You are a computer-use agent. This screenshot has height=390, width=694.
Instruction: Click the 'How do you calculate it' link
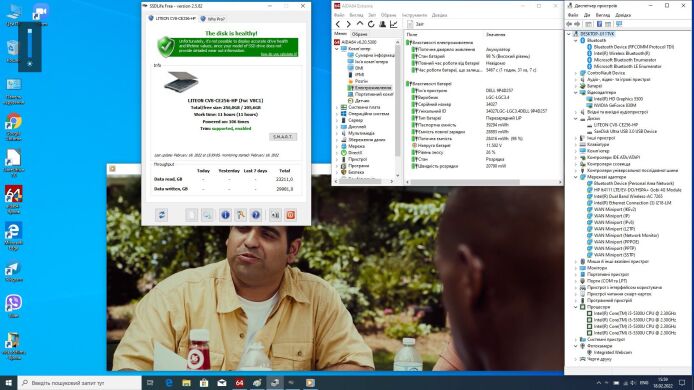coord(278,54)
